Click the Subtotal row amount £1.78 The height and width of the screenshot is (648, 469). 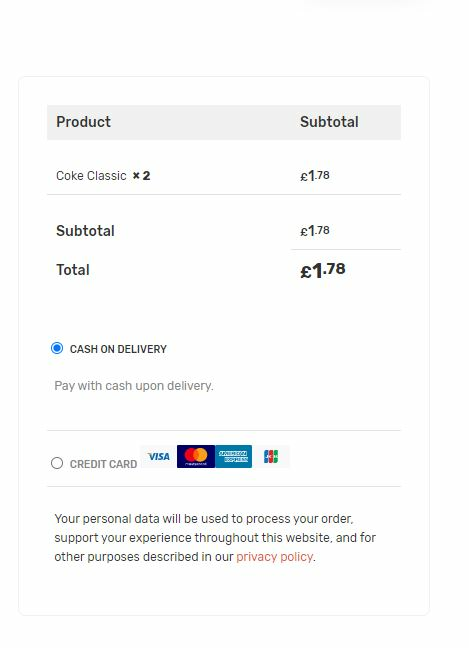tap(315, 230)
